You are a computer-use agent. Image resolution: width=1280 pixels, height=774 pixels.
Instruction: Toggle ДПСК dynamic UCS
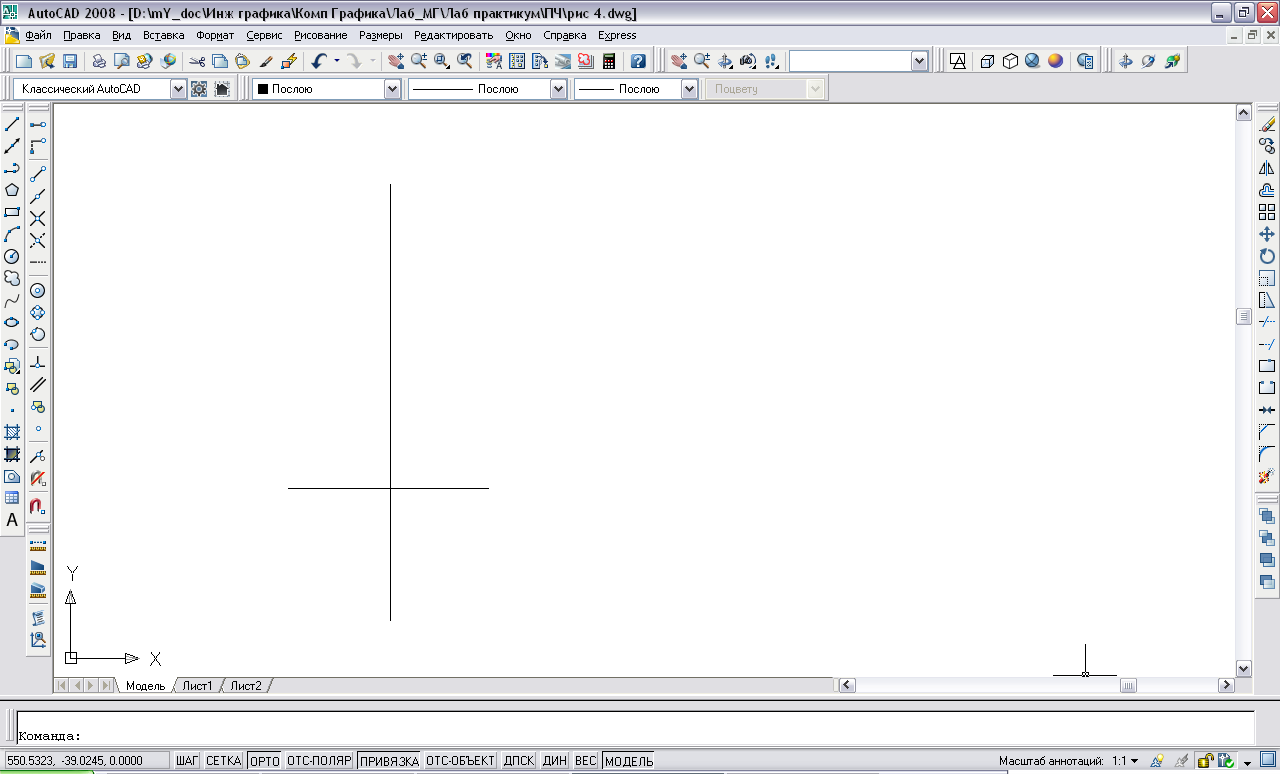click(519, 761)
